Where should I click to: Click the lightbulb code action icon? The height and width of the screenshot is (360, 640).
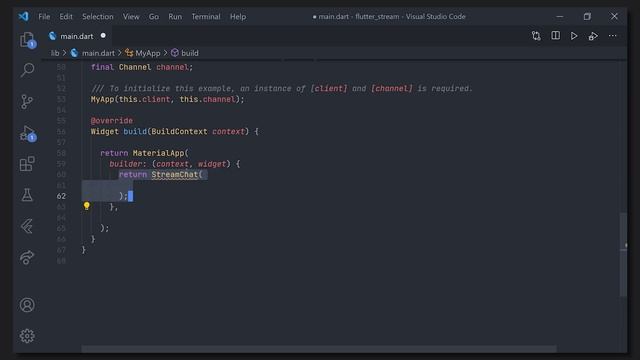coord(87,206)
